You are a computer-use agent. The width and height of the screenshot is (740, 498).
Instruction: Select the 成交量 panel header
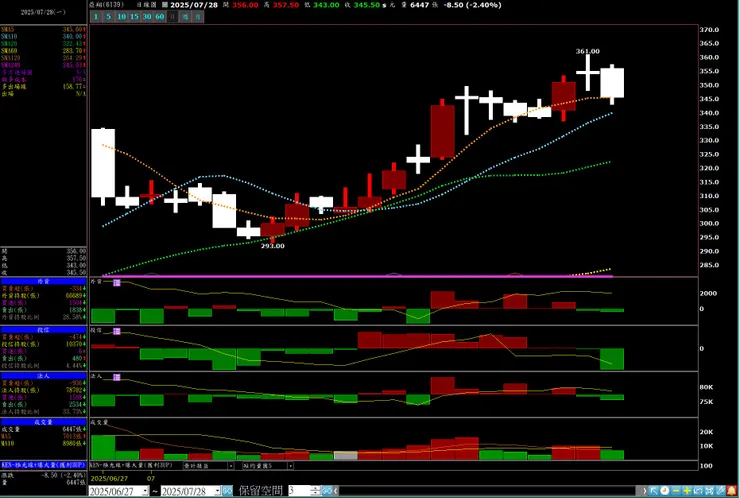pos(43,422)
